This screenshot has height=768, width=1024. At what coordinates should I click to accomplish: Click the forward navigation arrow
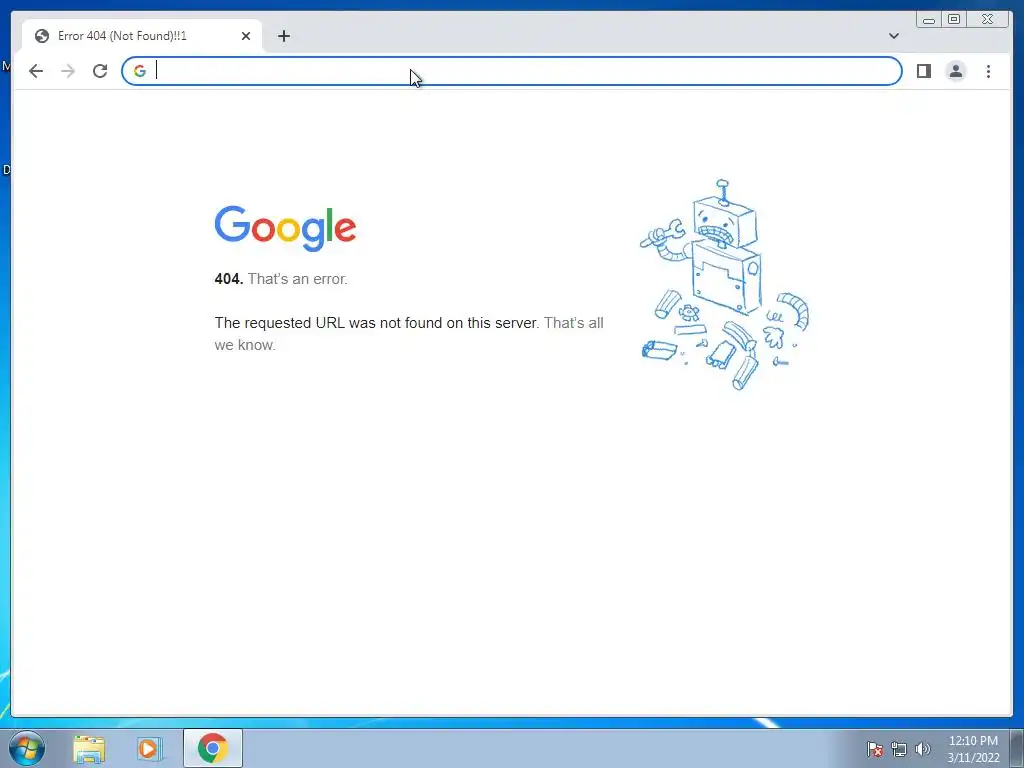(x=68, y=71)
